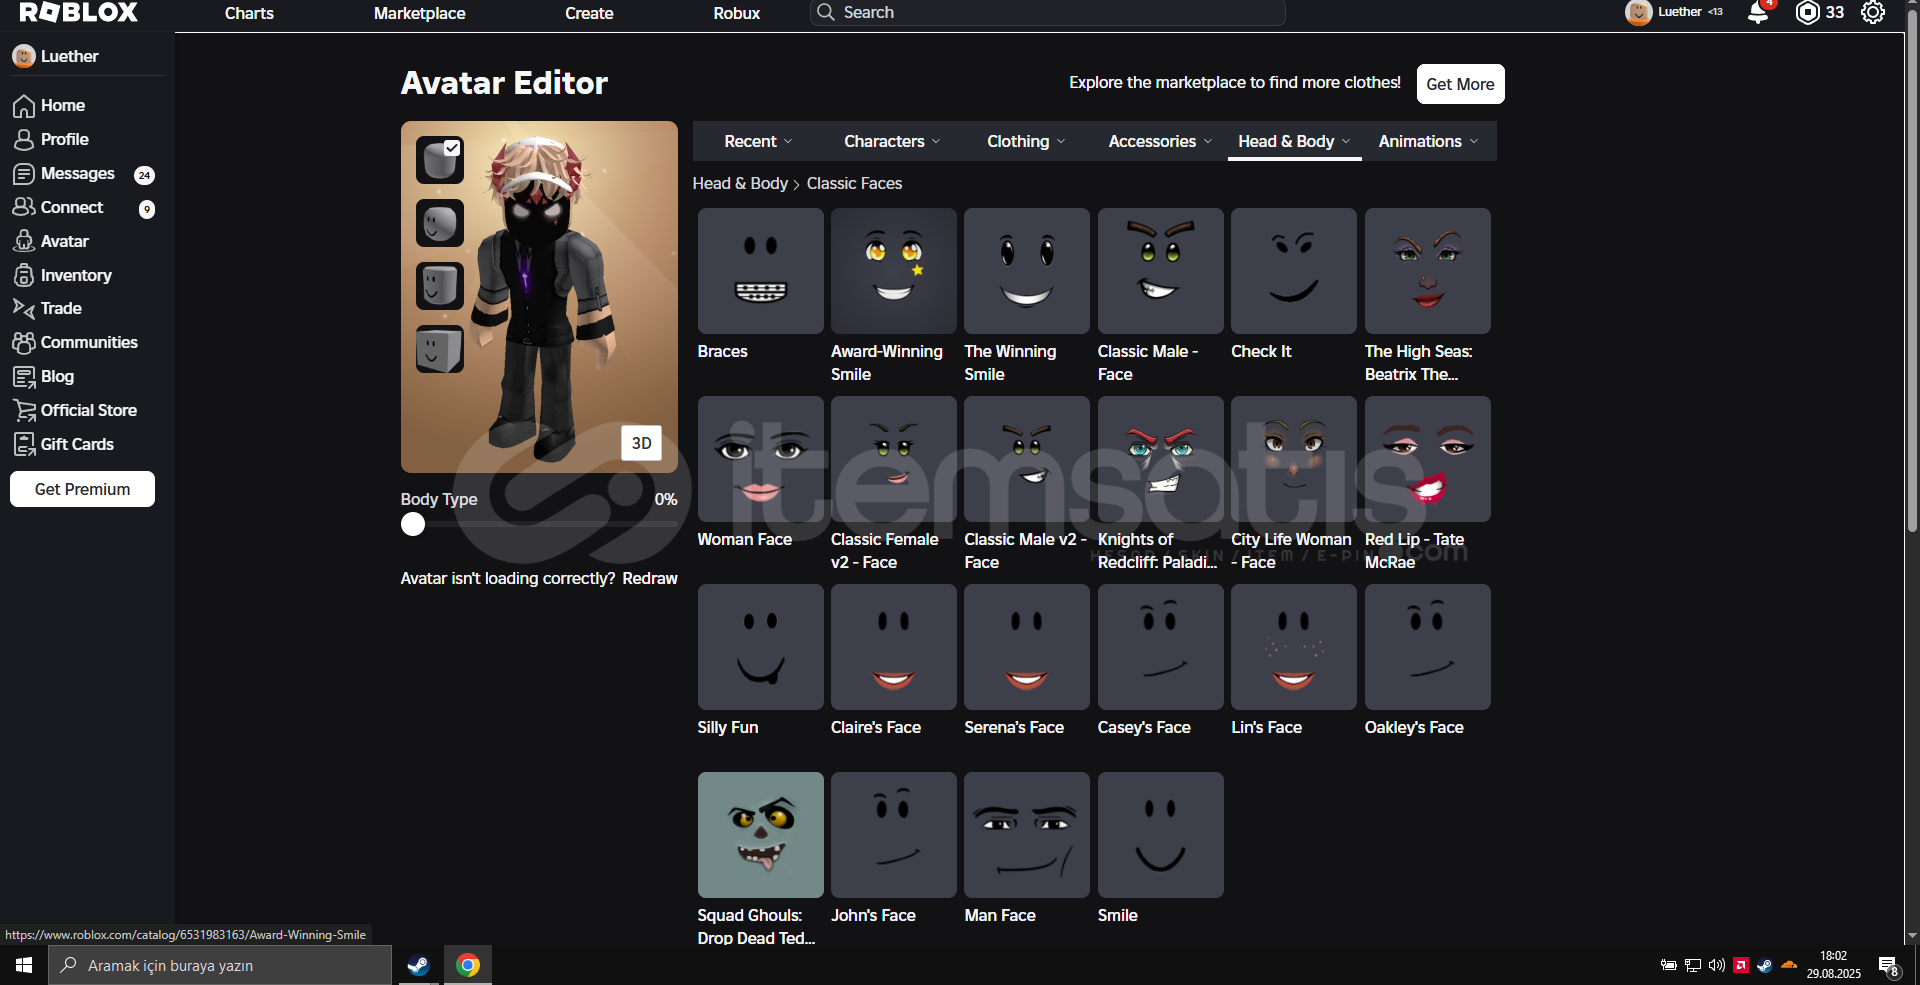
Task: Expand the Recent dropdown
Action: [x=758, y=141]
